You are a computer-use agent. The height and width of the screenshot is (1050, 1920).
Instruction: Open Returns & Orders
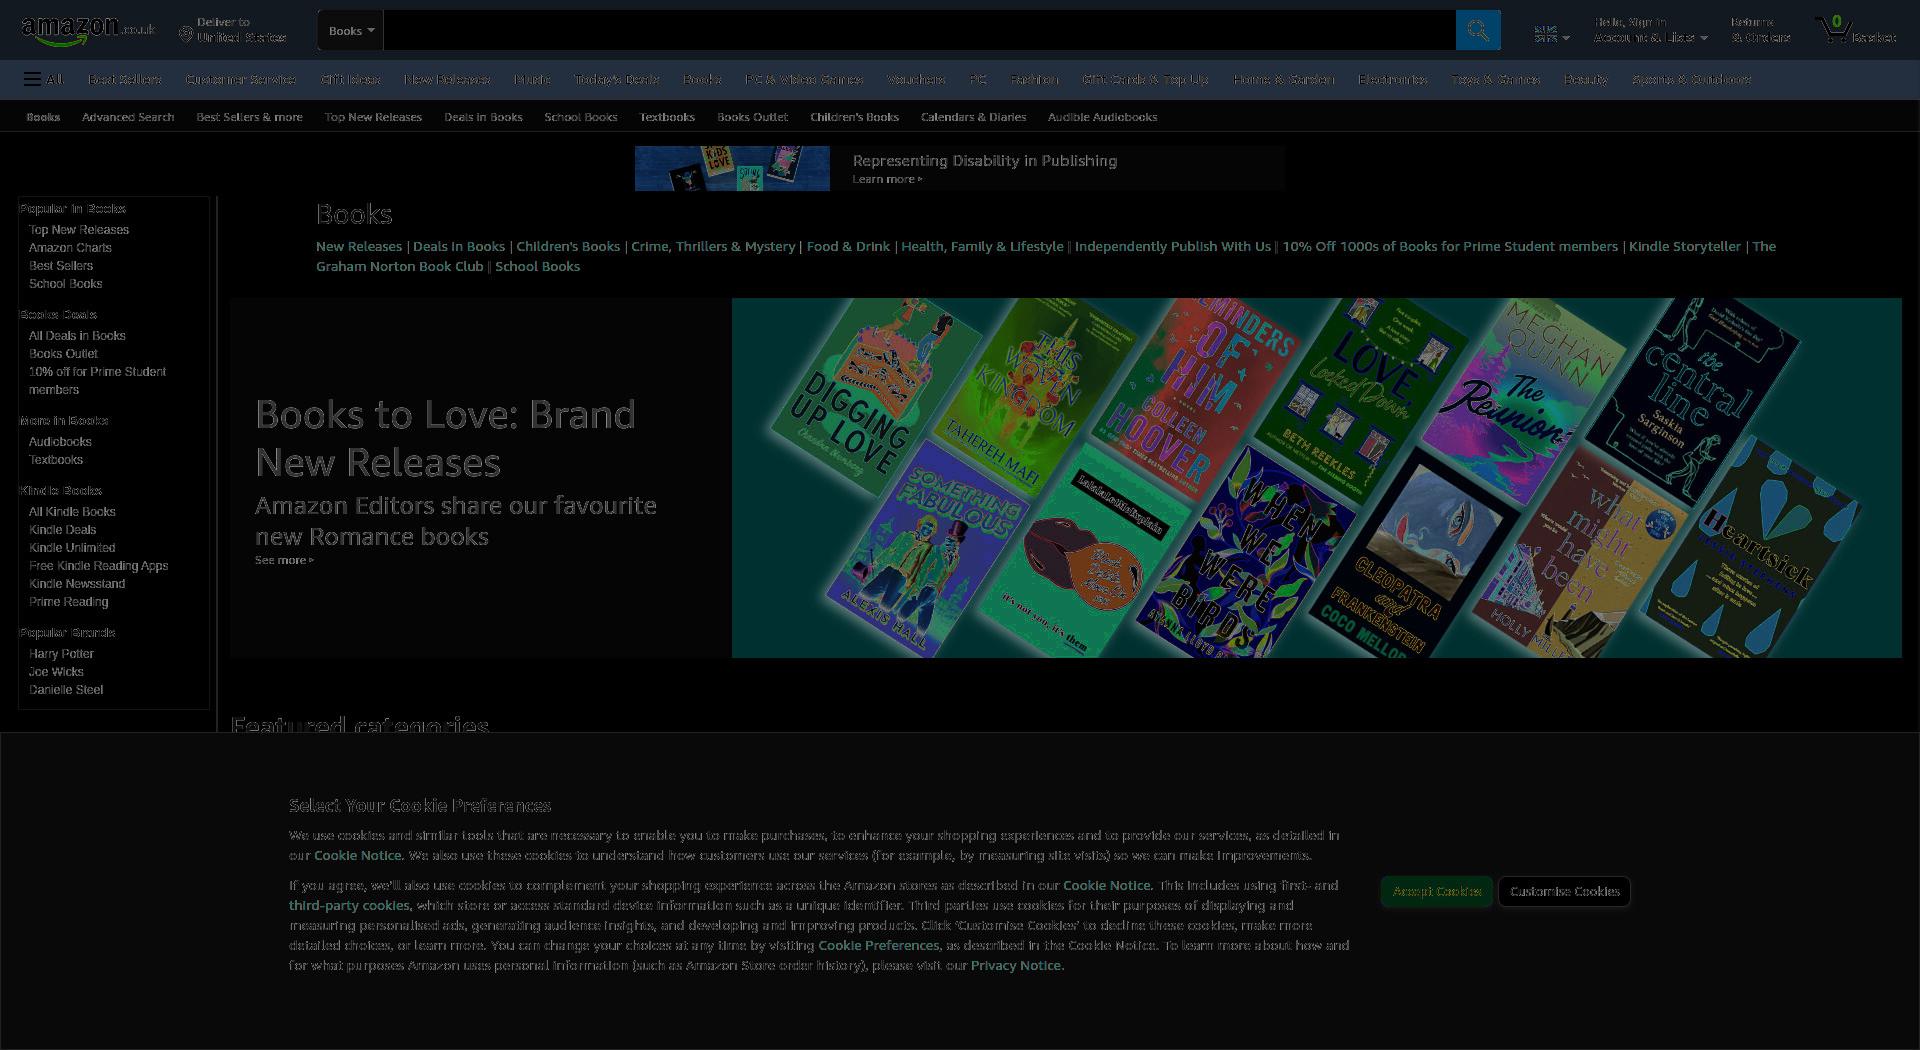coord(1760,30)
